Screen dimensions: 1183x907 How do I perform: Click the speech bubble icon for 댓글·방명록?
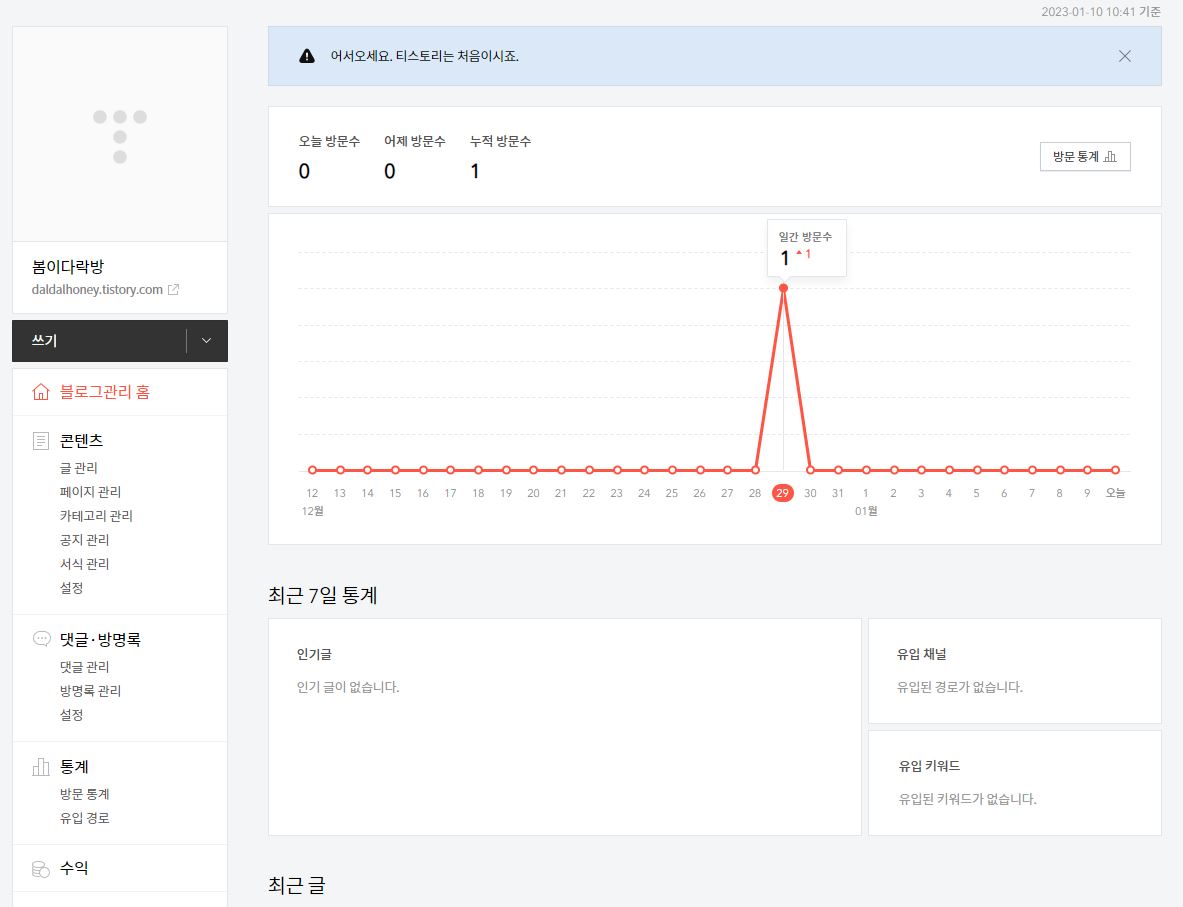click(x=41, y=639)
